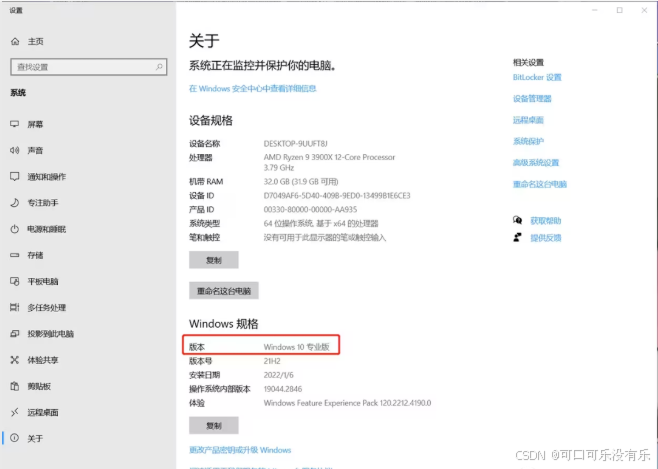Click 重命名这台电脑 button

pos(224,291)
